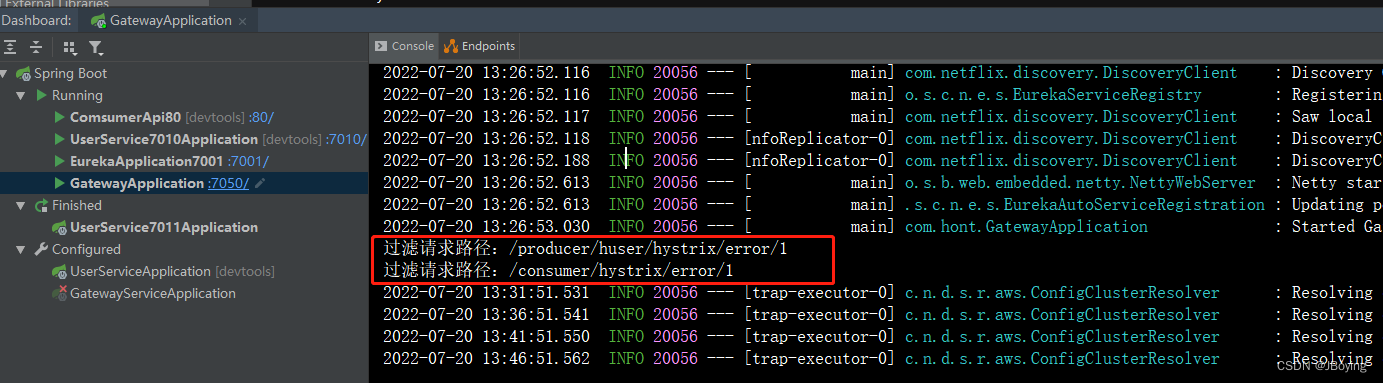Click the Spring Boot leaf icon
Image resolution: width=1383 pixels, height=383 pixels.
pos(23,73)
